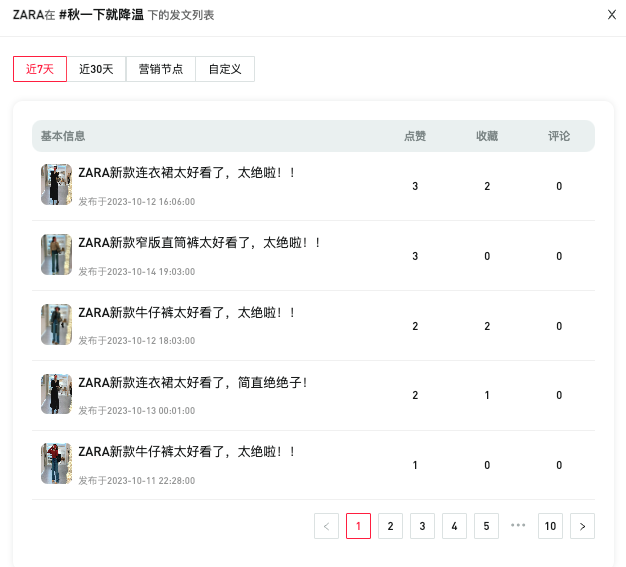Choose the 自定义 date range tab
Viewport: 626px width, 567px height.
point(225,69)
